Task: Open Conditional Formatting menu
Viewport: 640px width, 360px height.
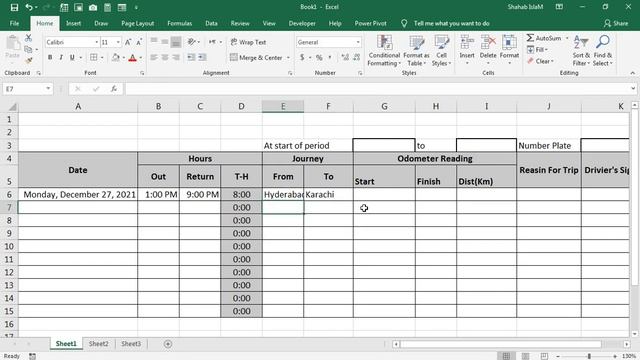Action: pyautogui.click(x=384, y=51)
